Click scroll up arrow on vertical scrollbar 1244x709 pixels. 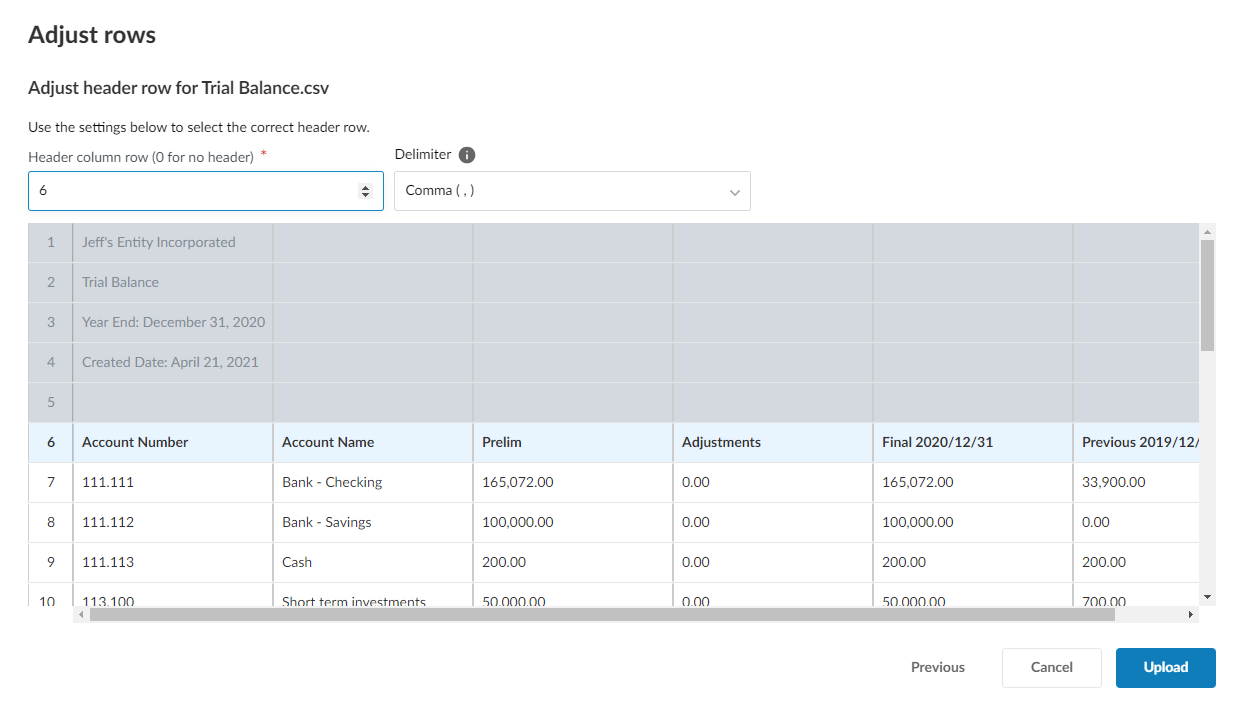1207,232
